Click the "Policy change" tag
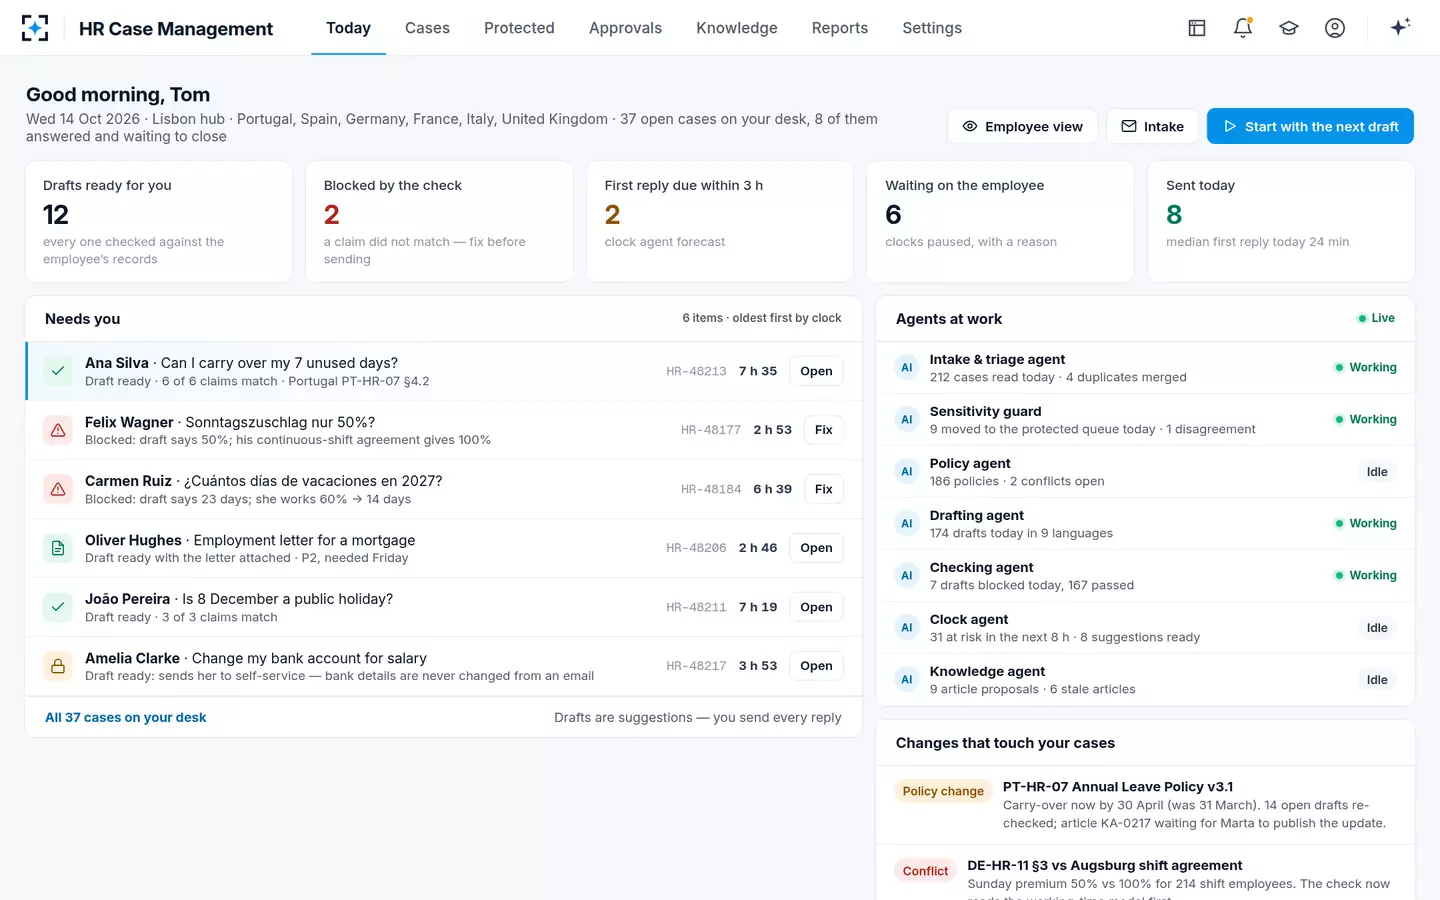Screen dimensions: 1440x900 point(943,791)
